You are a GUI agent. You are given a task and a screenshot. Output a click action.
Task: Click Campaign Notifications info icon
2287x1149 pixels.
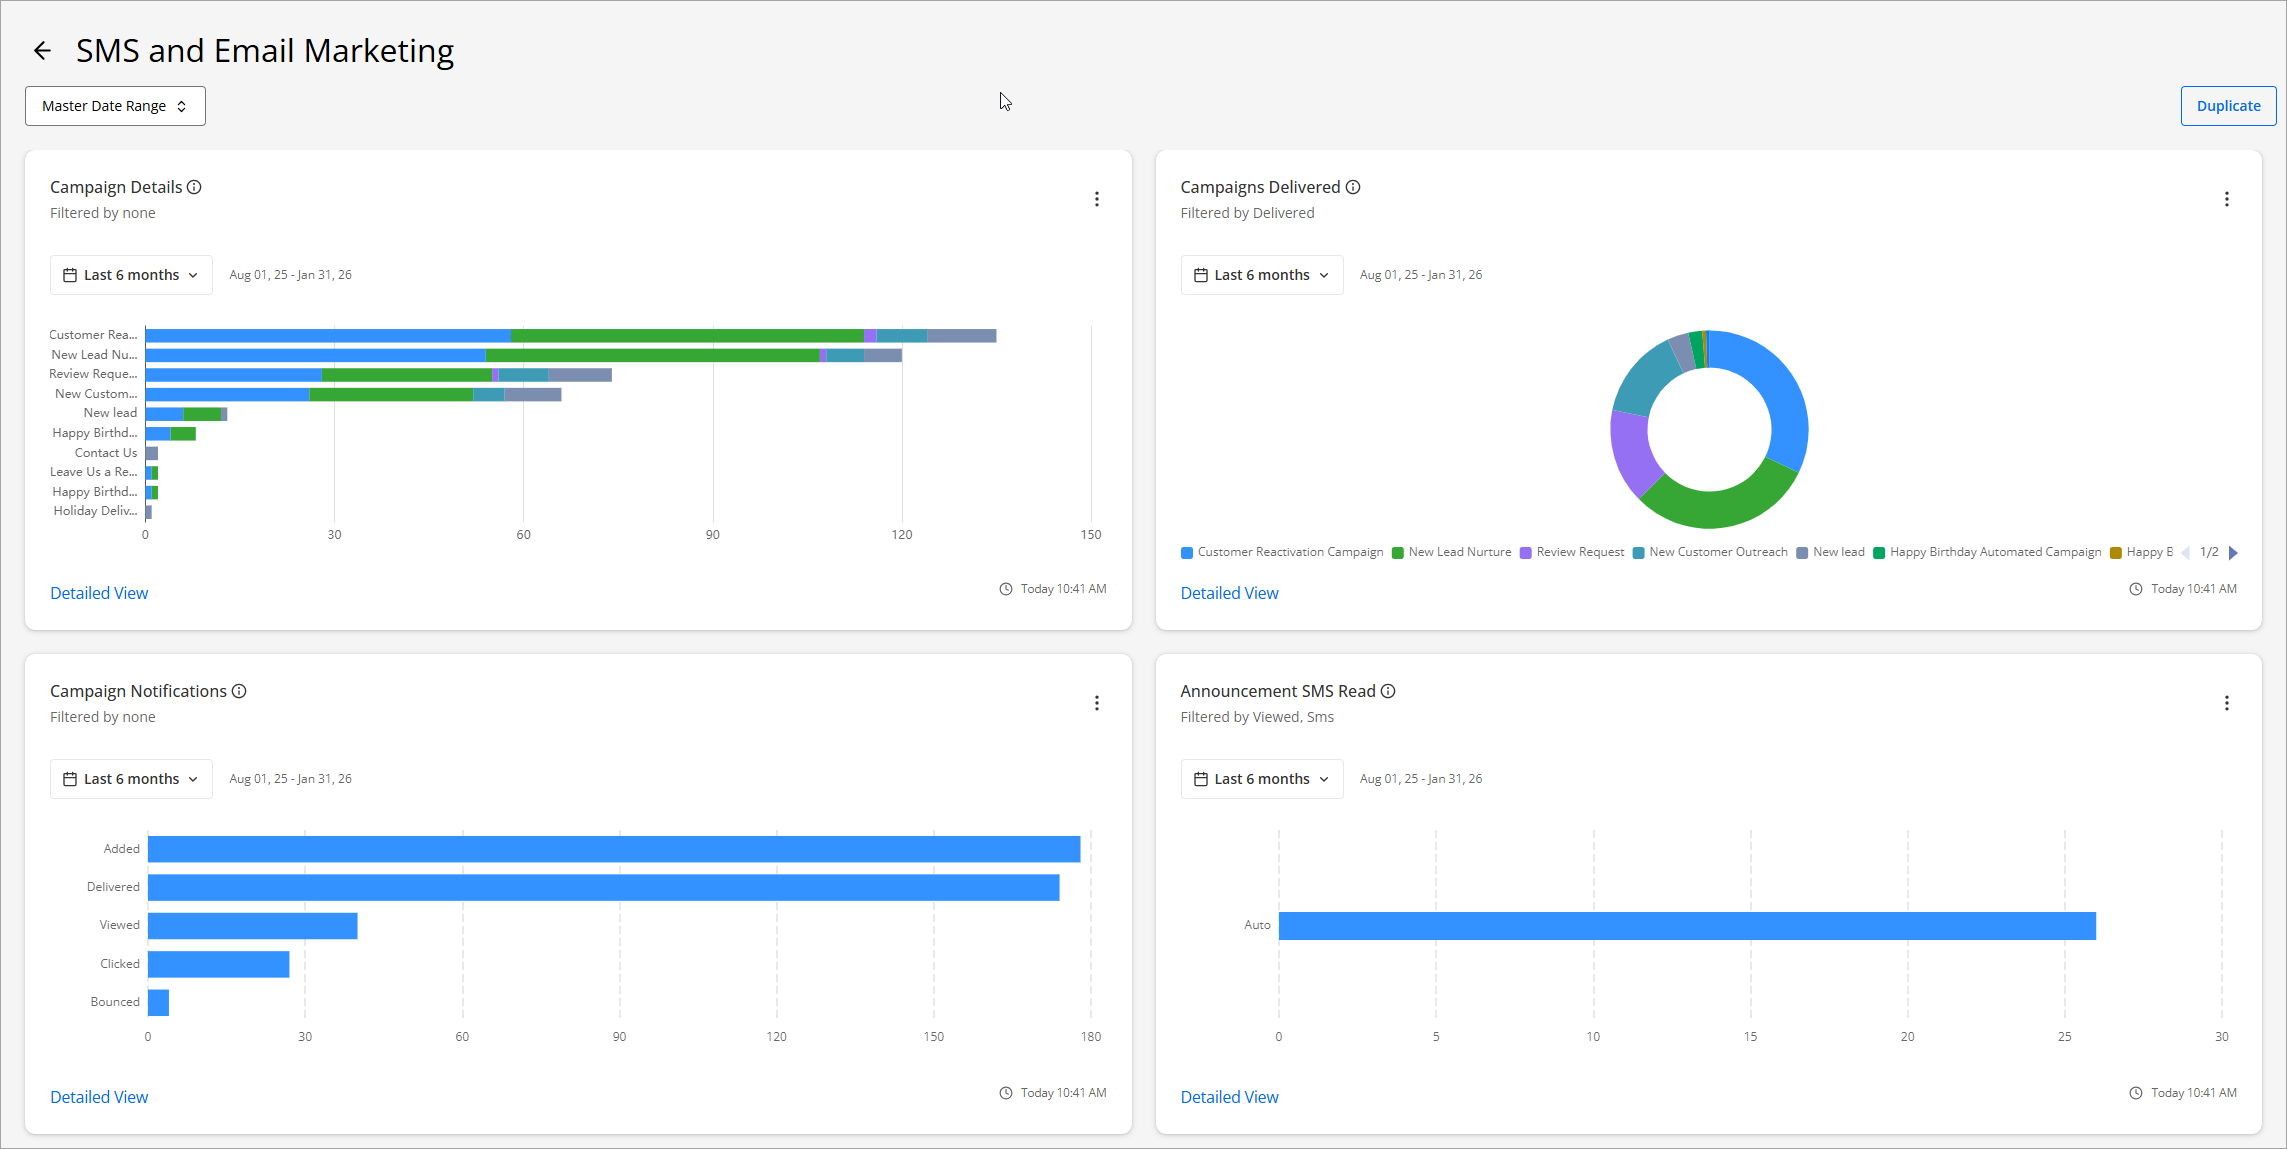[x=239, y=691]
